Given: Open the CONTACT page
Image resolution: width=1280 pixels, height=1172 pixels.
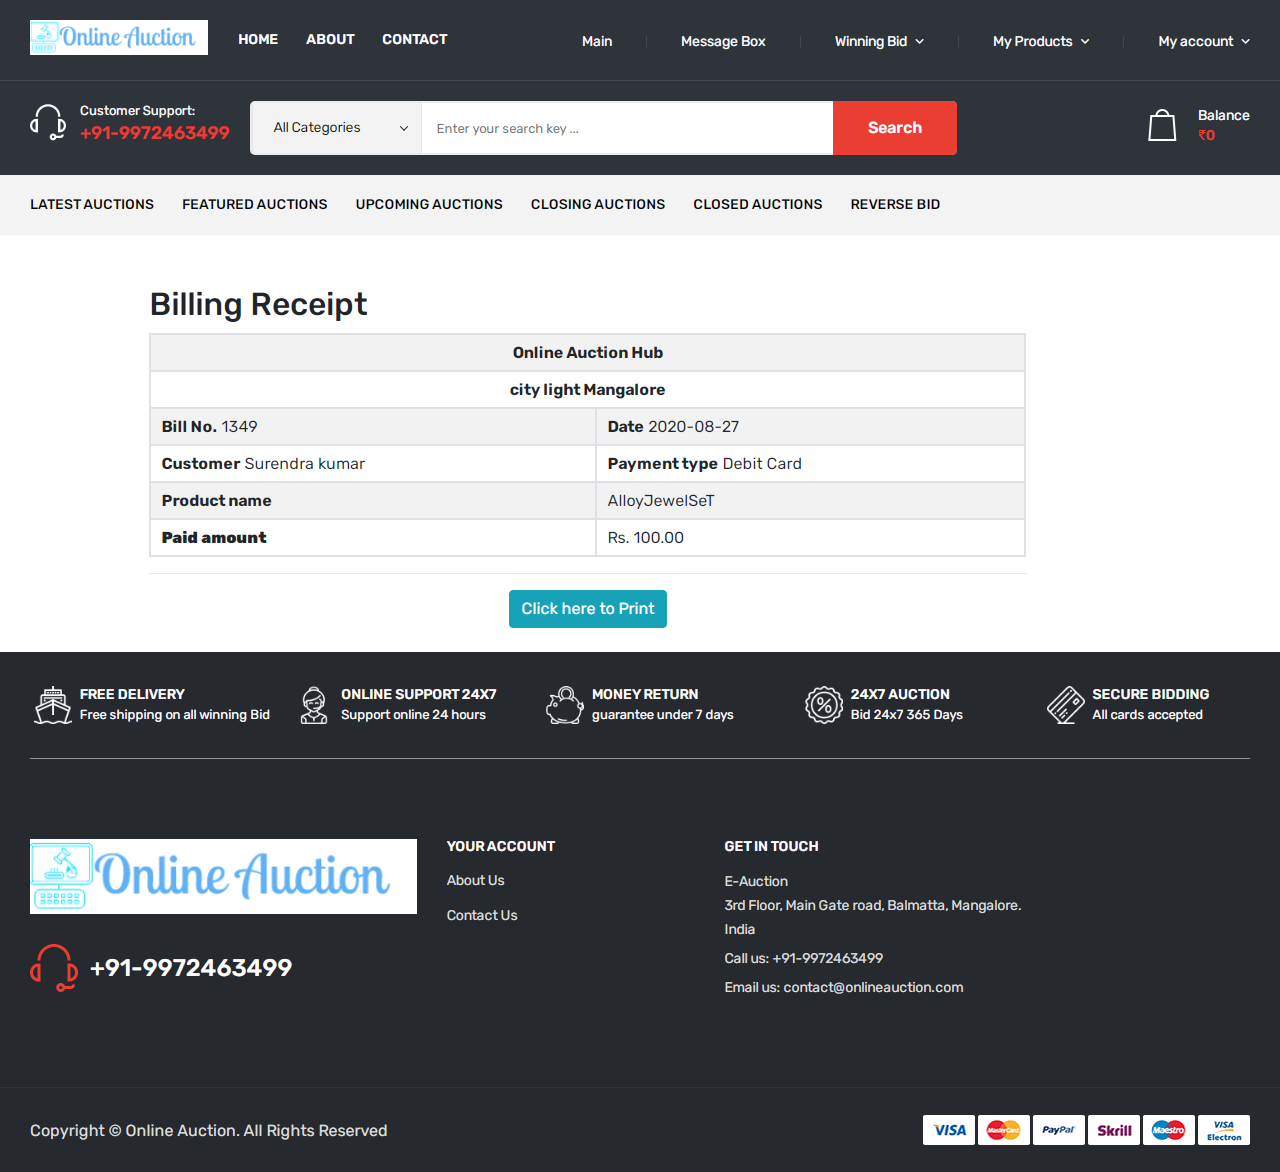Looking at the screenshot, I should tap(415, 39).
